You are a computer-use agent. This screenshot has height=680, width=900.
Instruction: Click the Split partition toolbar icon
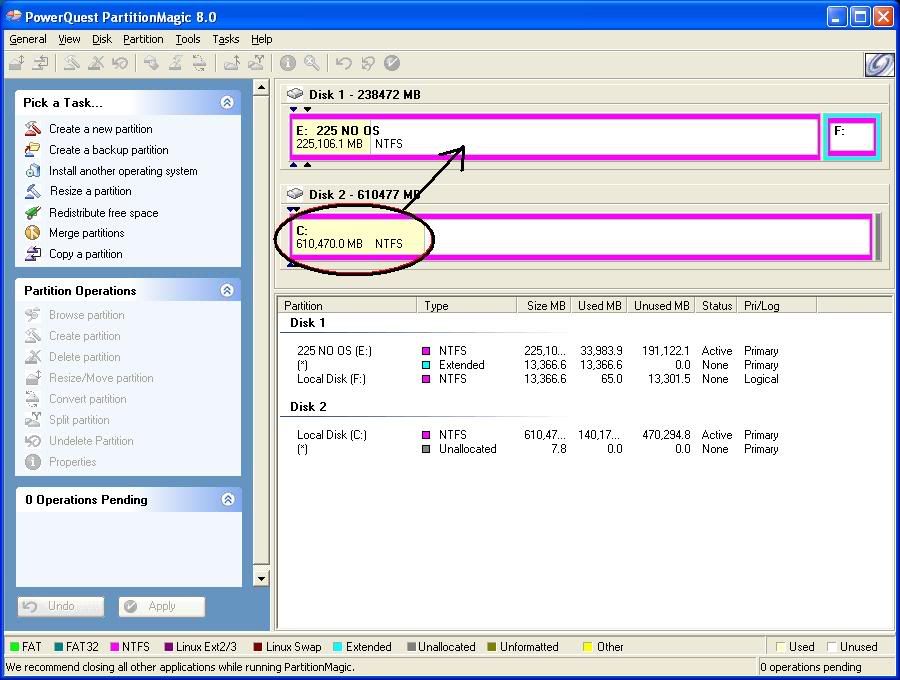[256, 63]
